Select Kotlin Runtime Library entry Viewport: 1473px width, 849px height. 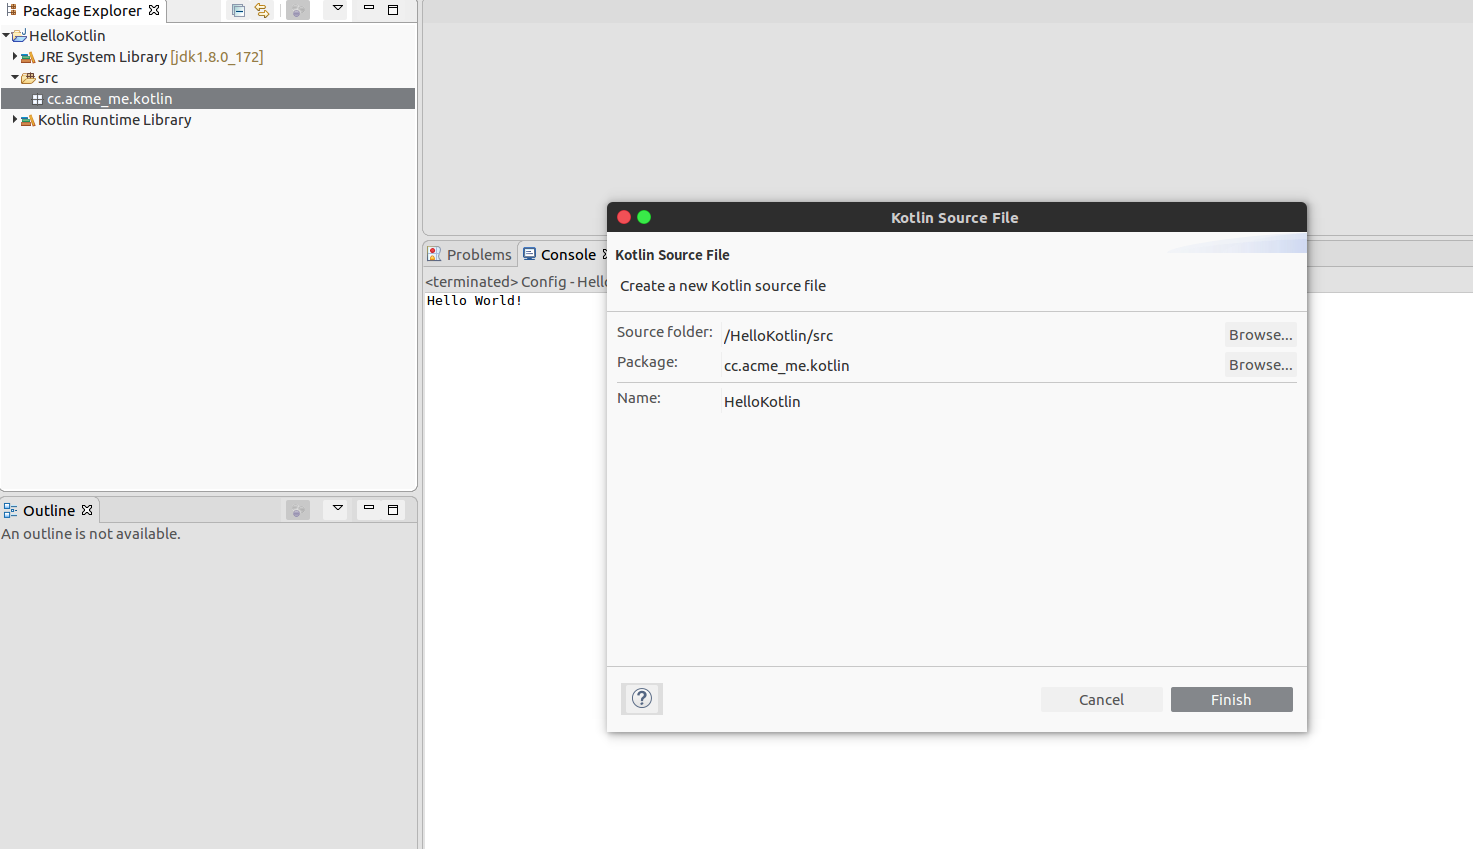pos(114,120)
